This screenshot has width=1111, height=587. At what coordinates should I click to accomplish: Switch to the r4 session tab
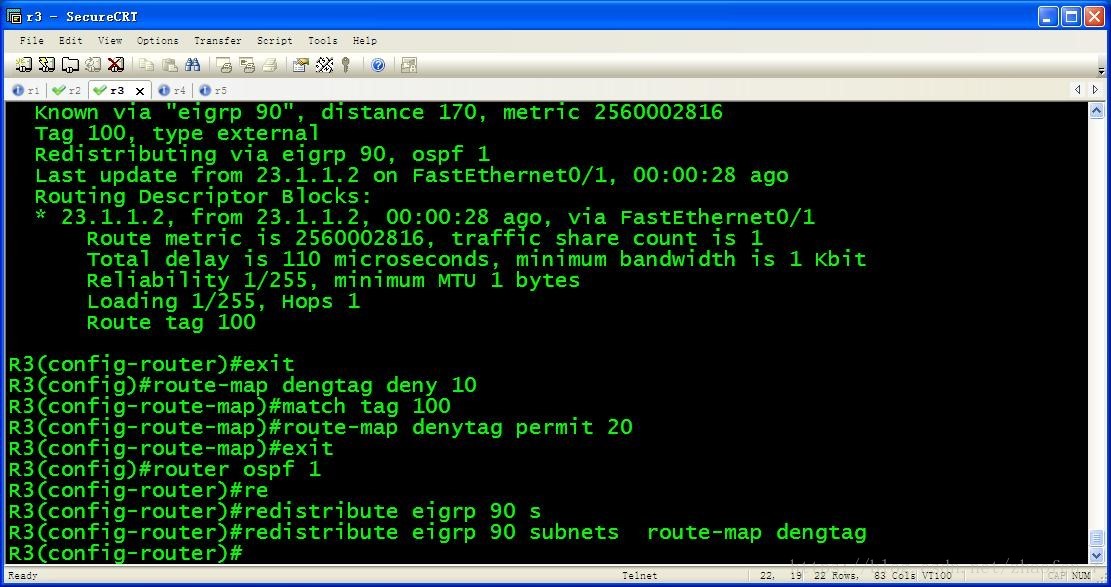coord(172,90)
